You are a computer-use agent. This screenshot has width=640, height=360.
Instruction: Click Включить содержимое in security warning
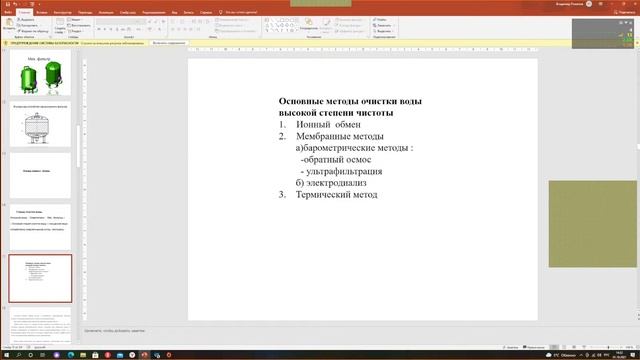click(x=169, y=43)
